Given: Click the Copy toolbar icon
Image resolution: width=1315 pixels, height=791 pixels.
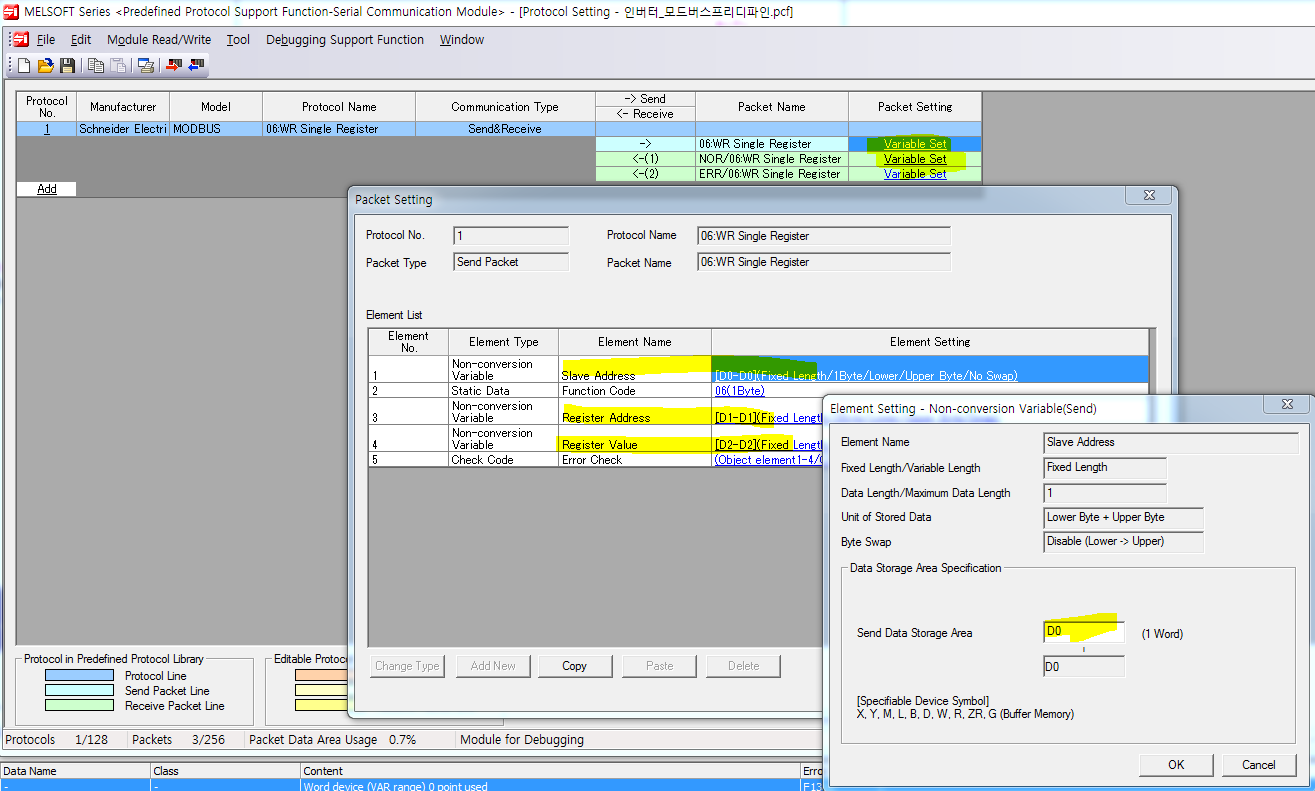Looking at the screenshot, I should tap(96, 66).
